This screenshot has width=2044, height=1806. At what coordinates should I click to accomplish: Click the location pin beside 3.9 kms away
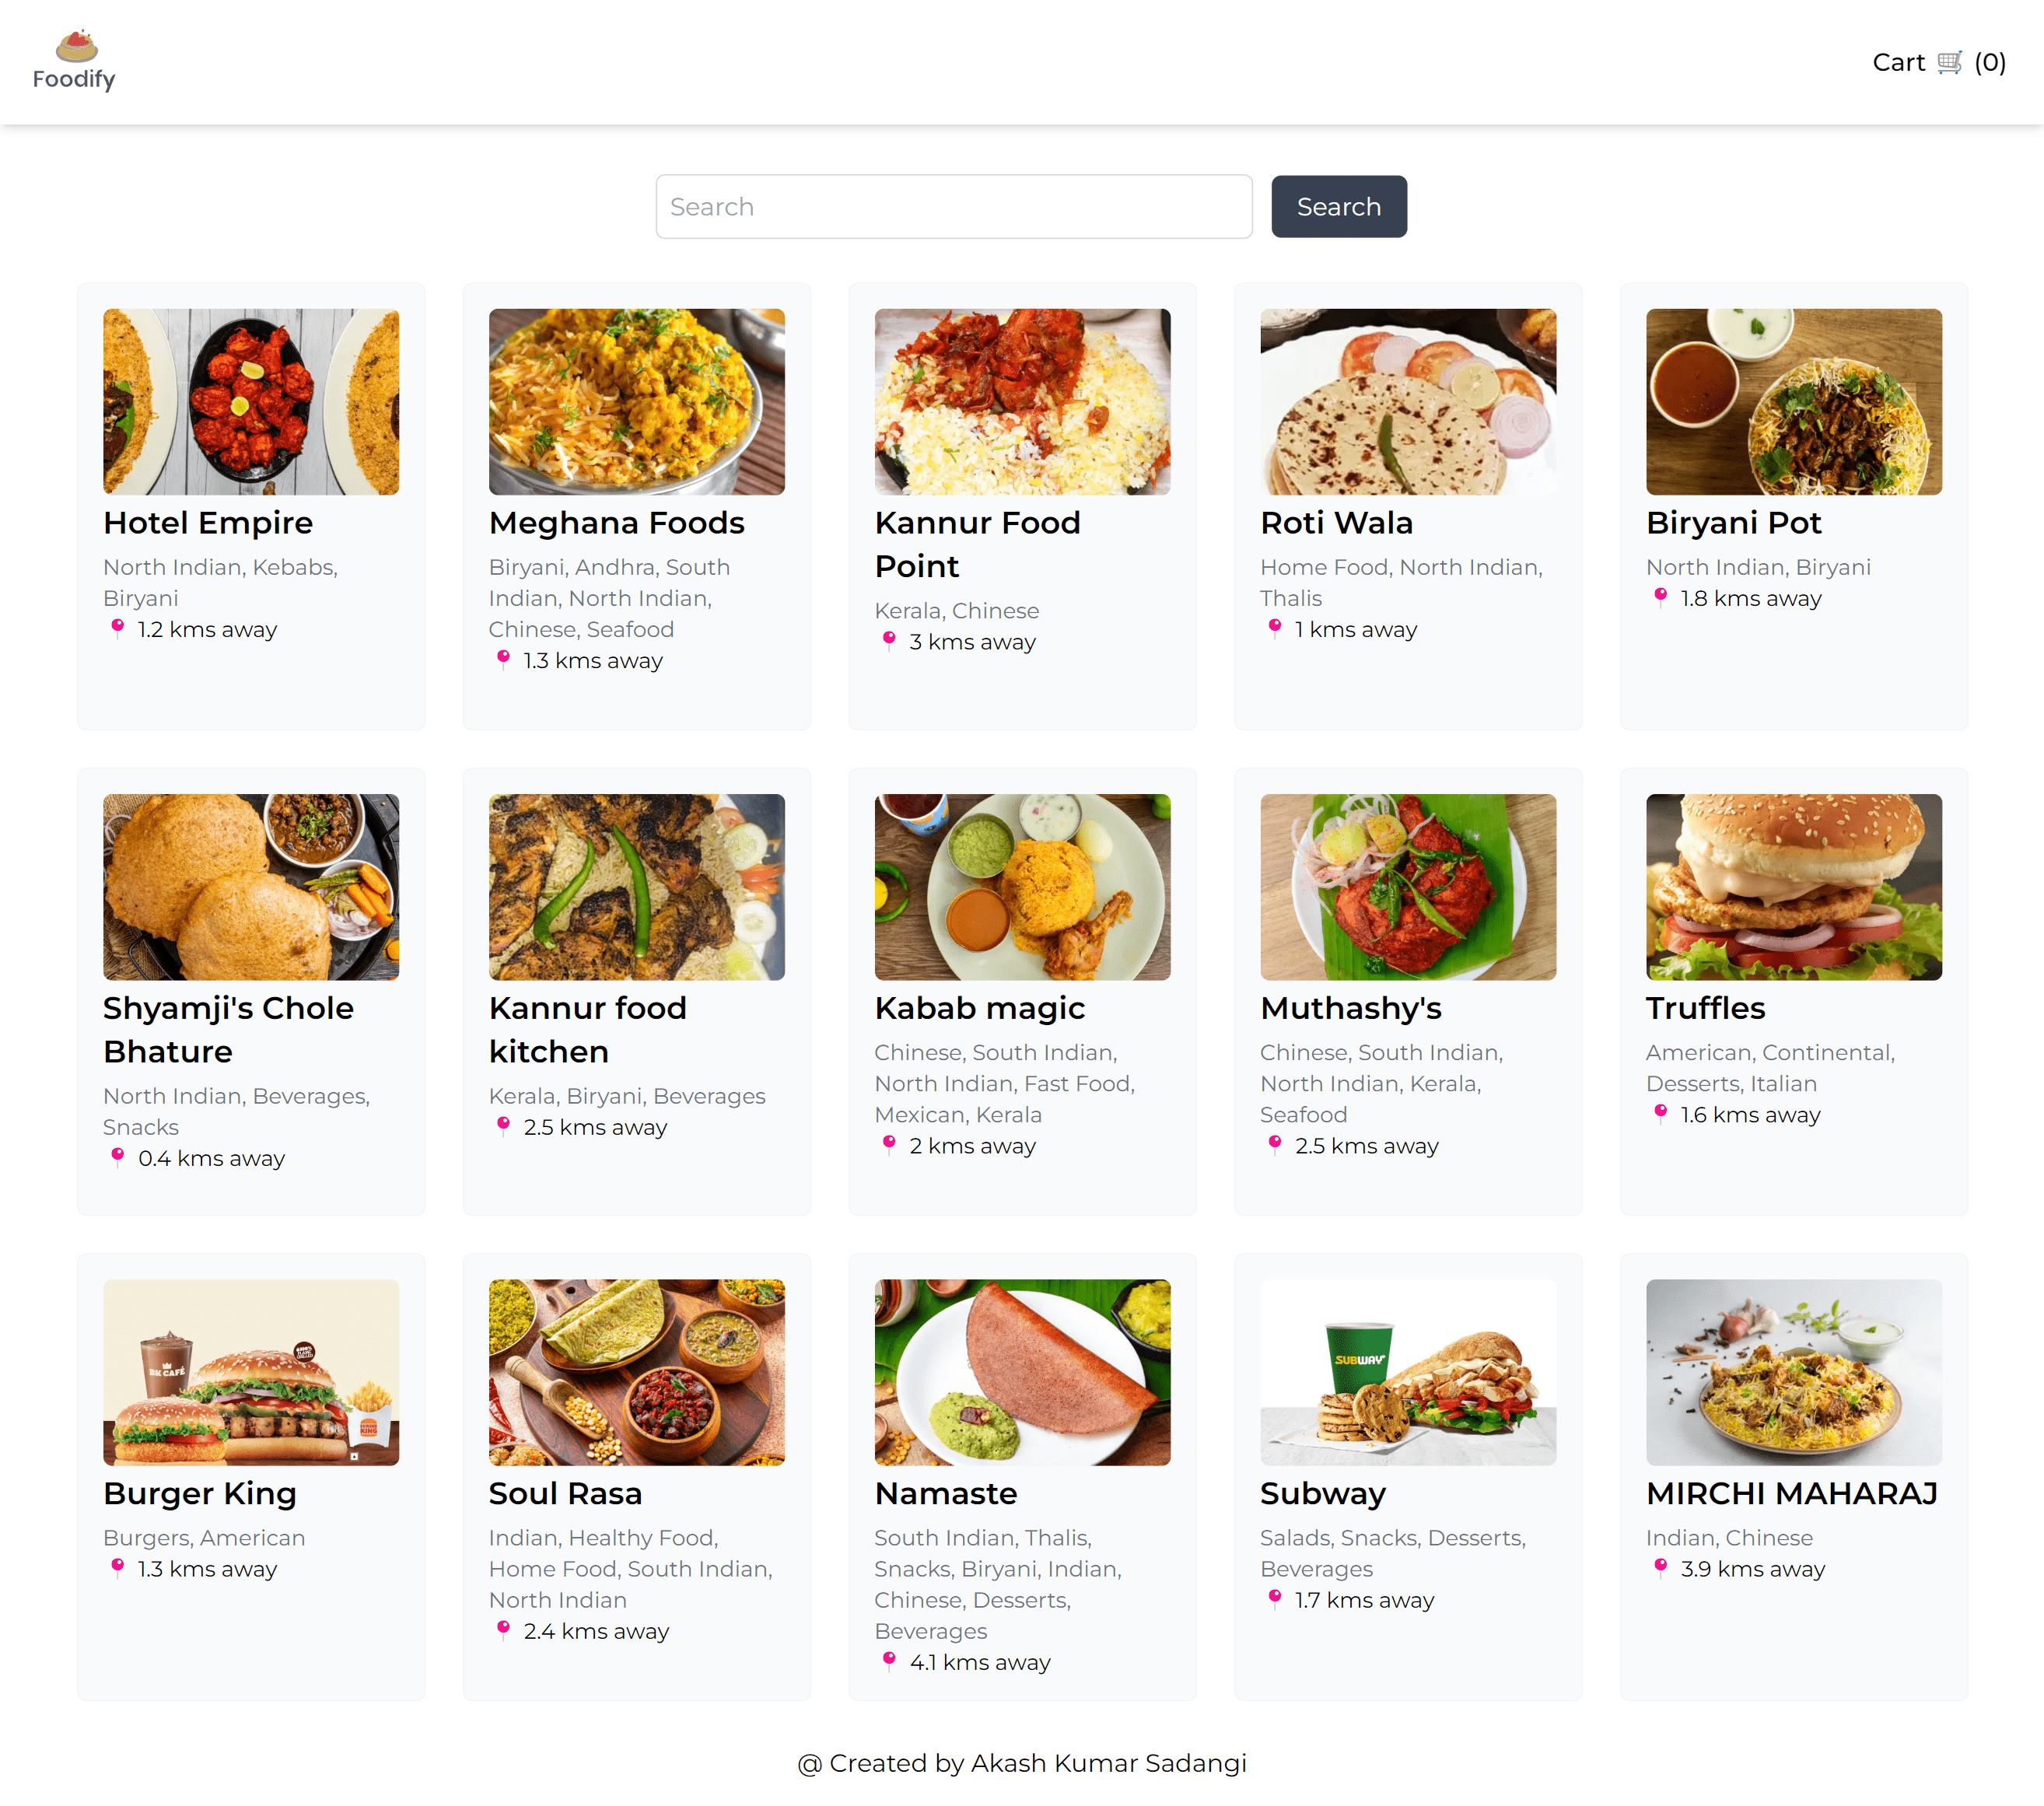[1660, 1567]
